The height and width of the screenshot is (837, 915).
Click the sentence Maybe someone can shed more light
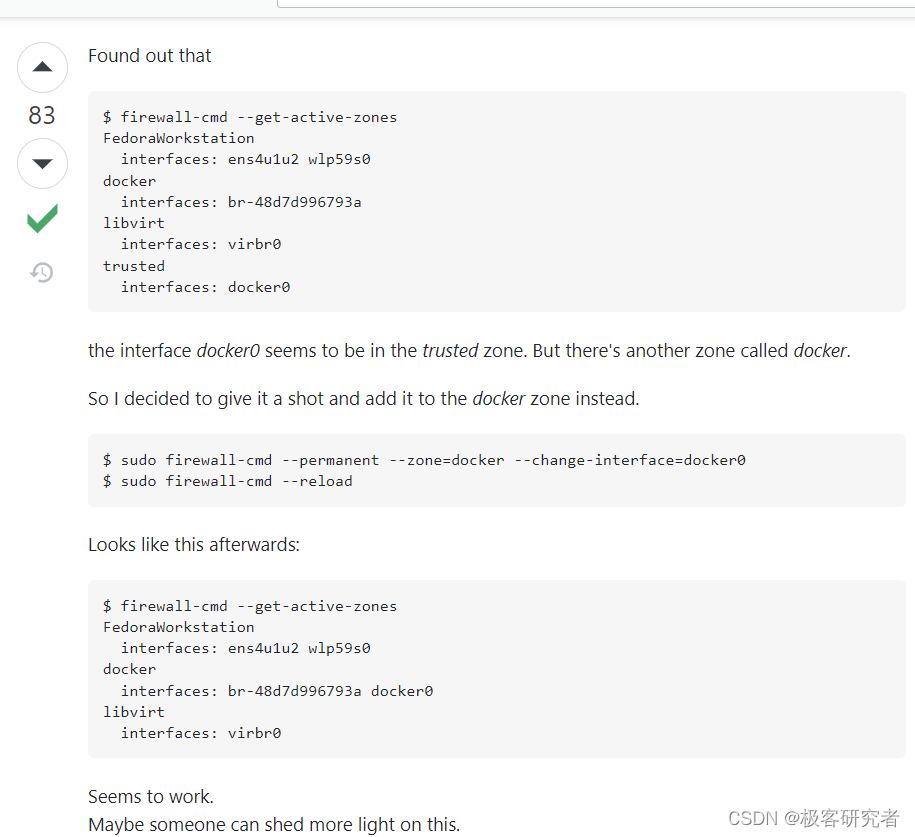(273, 824)
